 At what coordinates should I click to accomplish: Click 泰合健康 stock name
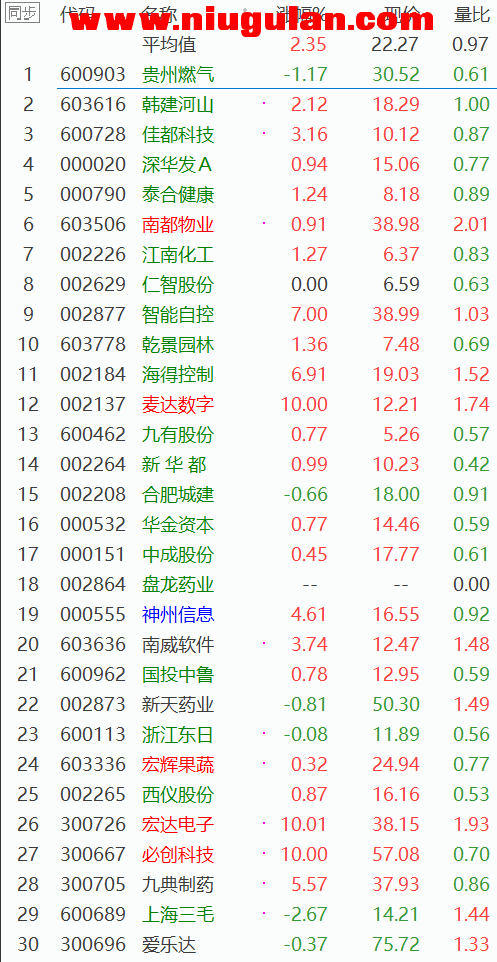(178, 194)
